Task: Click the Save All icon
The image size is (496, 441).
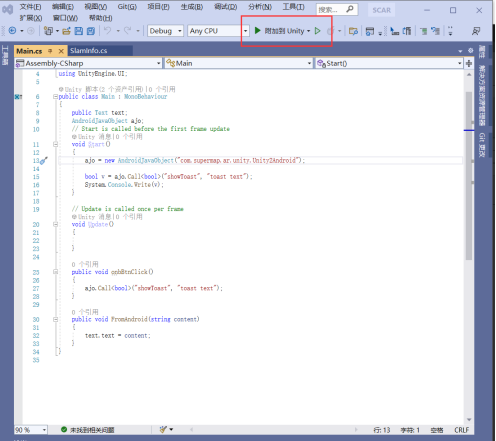Action: (91, 31)
